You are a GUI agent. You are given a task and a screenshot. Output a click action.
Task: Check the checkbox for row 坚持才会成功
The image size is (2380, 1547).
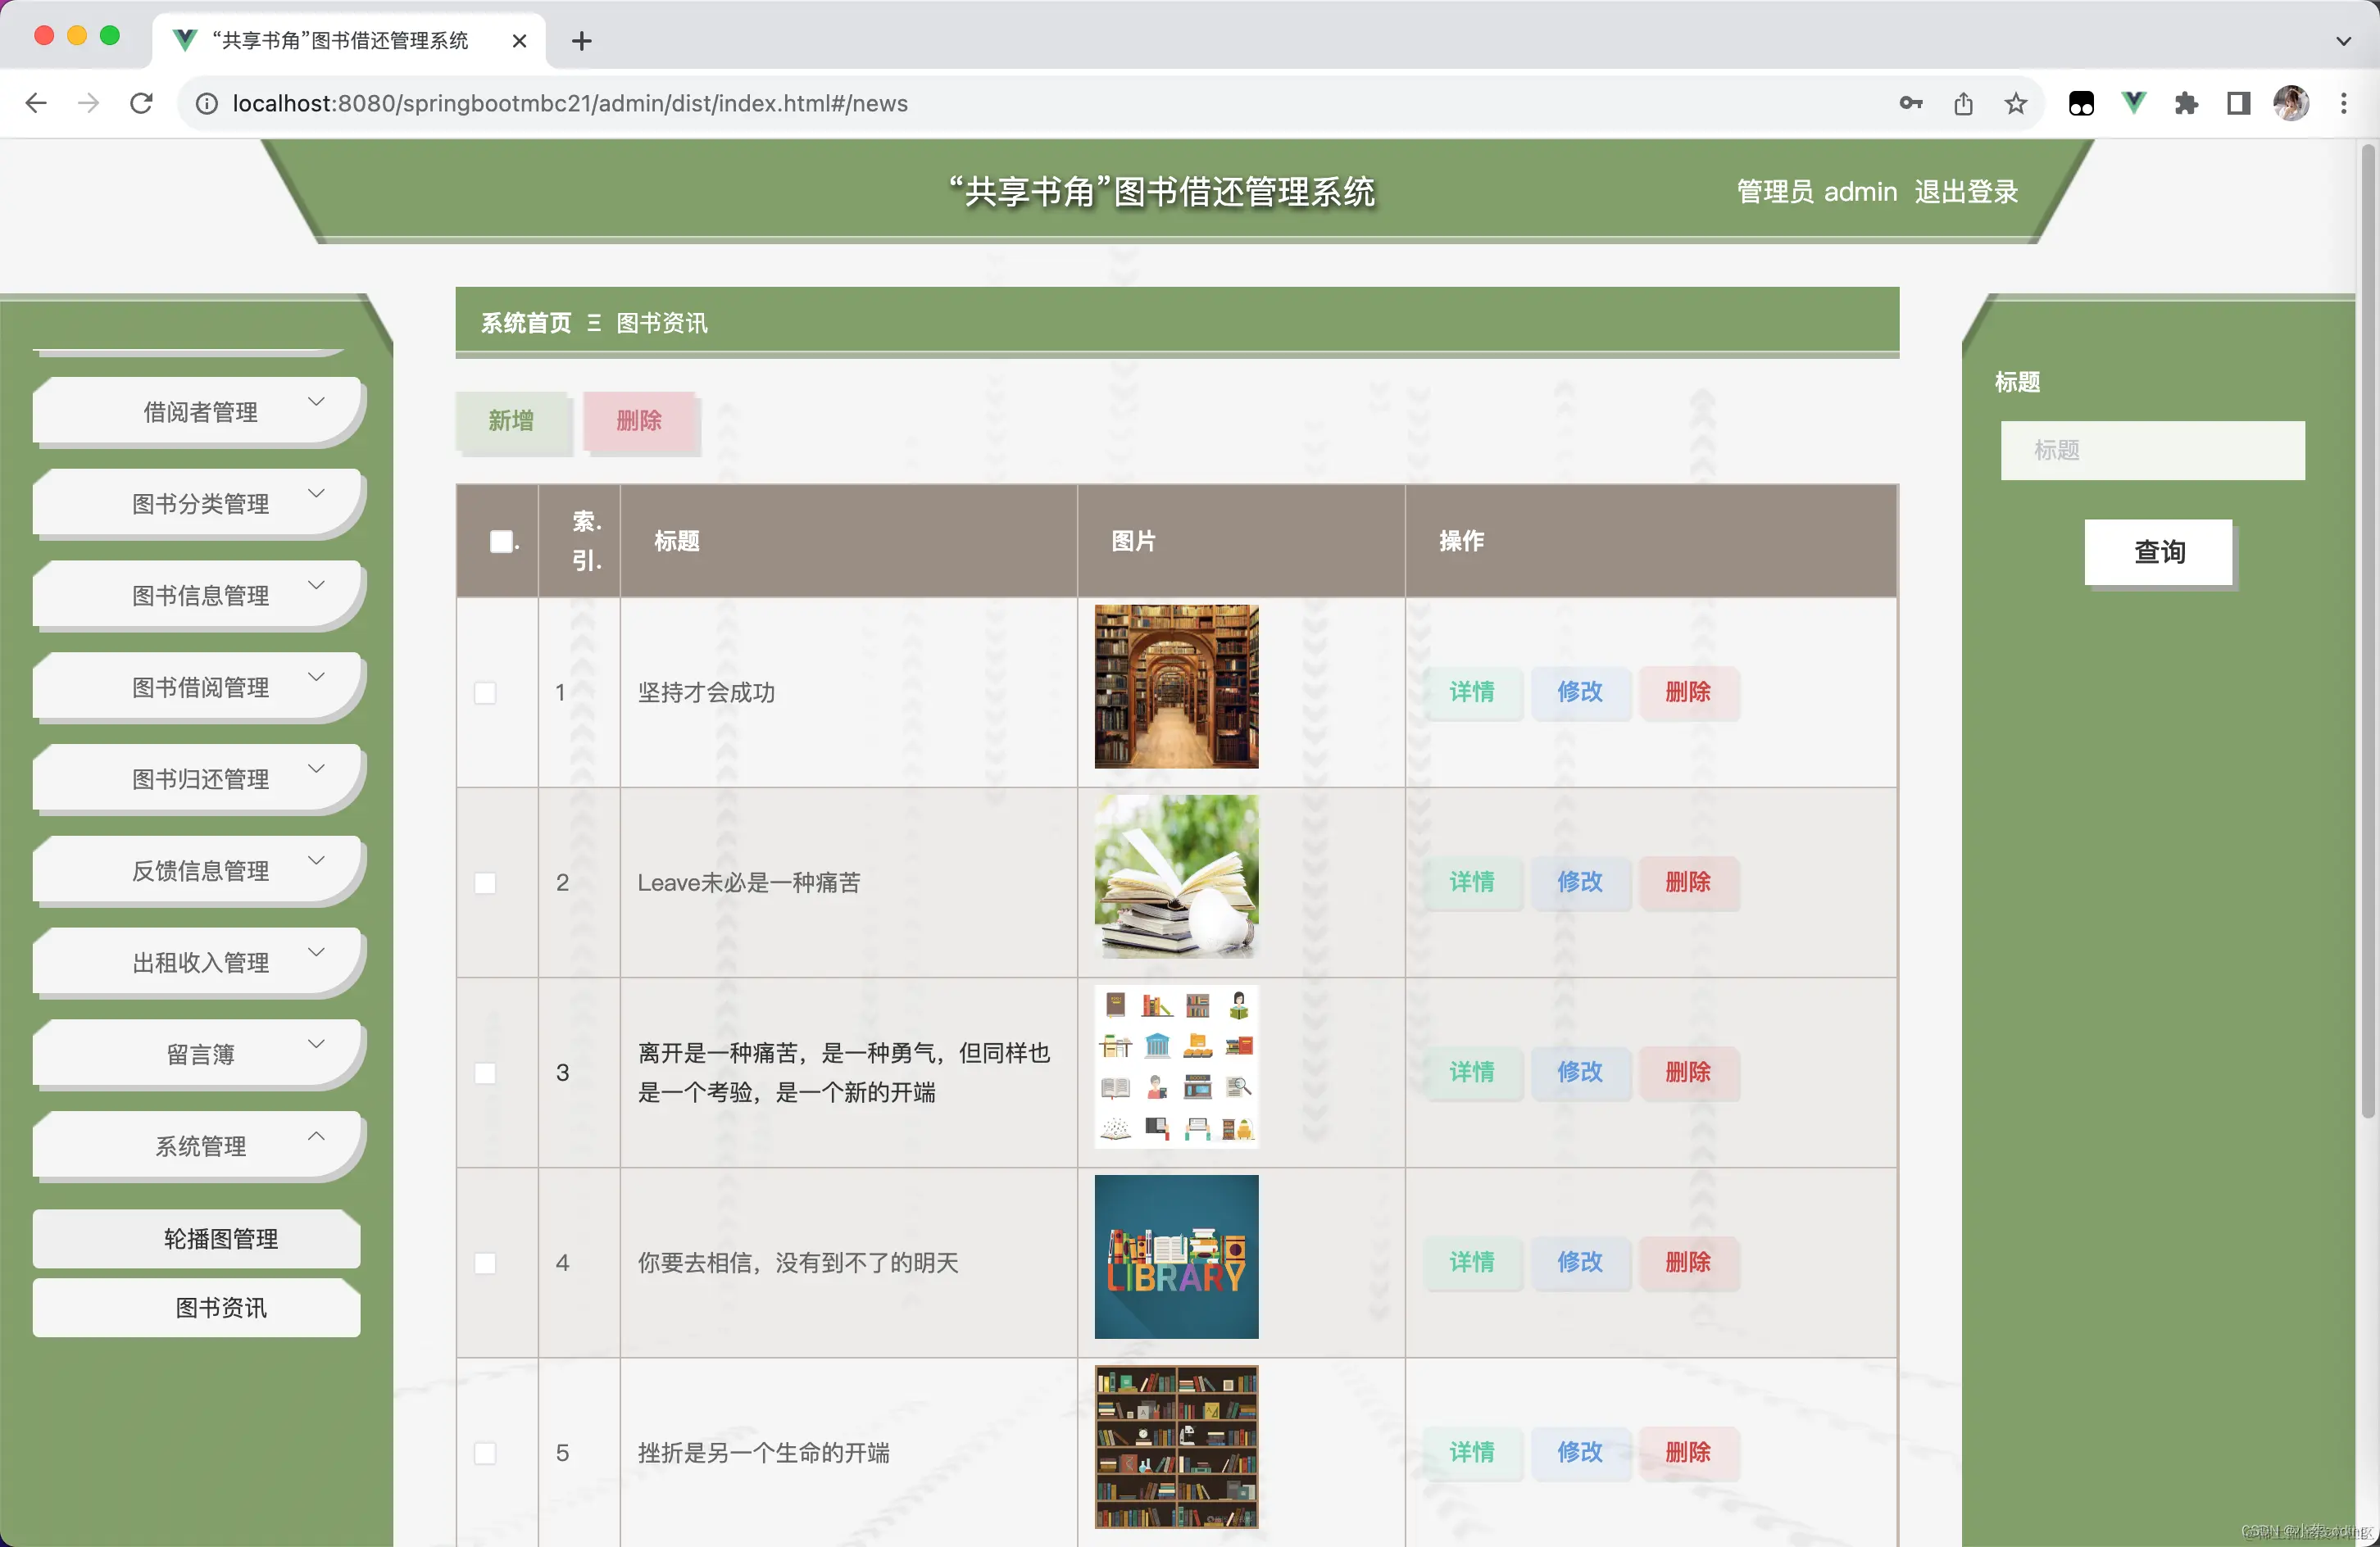(x=486, y=692)
